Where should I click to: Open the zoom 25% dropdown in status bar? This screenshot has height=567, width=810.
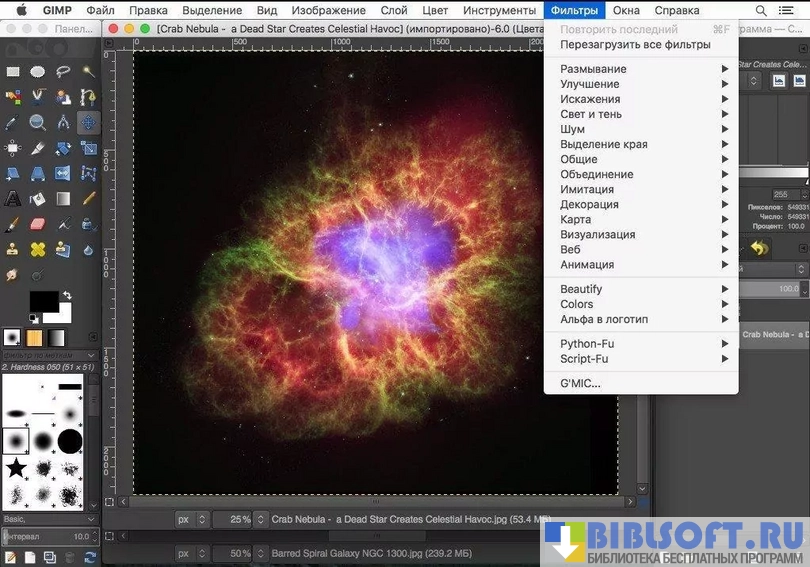[260, 519]
